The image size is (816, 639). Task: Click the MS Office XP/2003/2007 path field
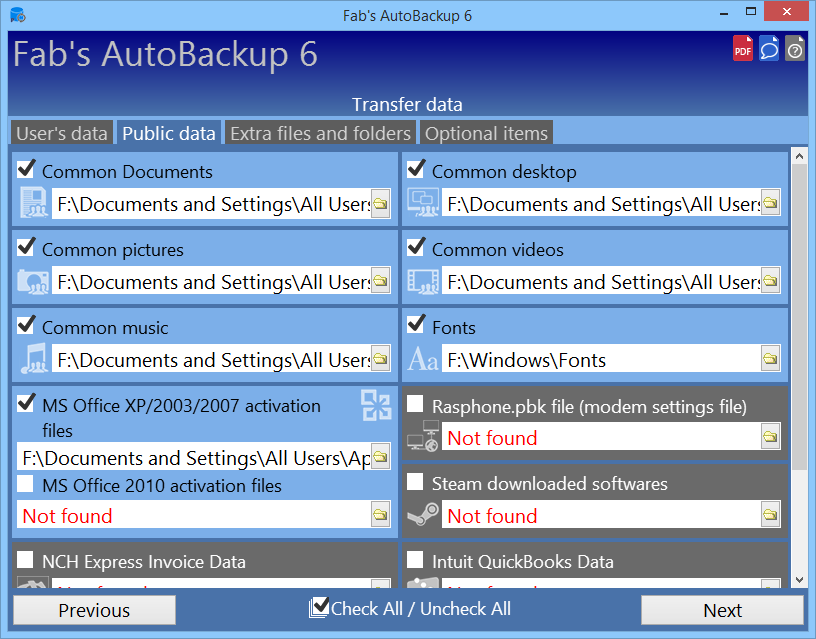[194, 457]
